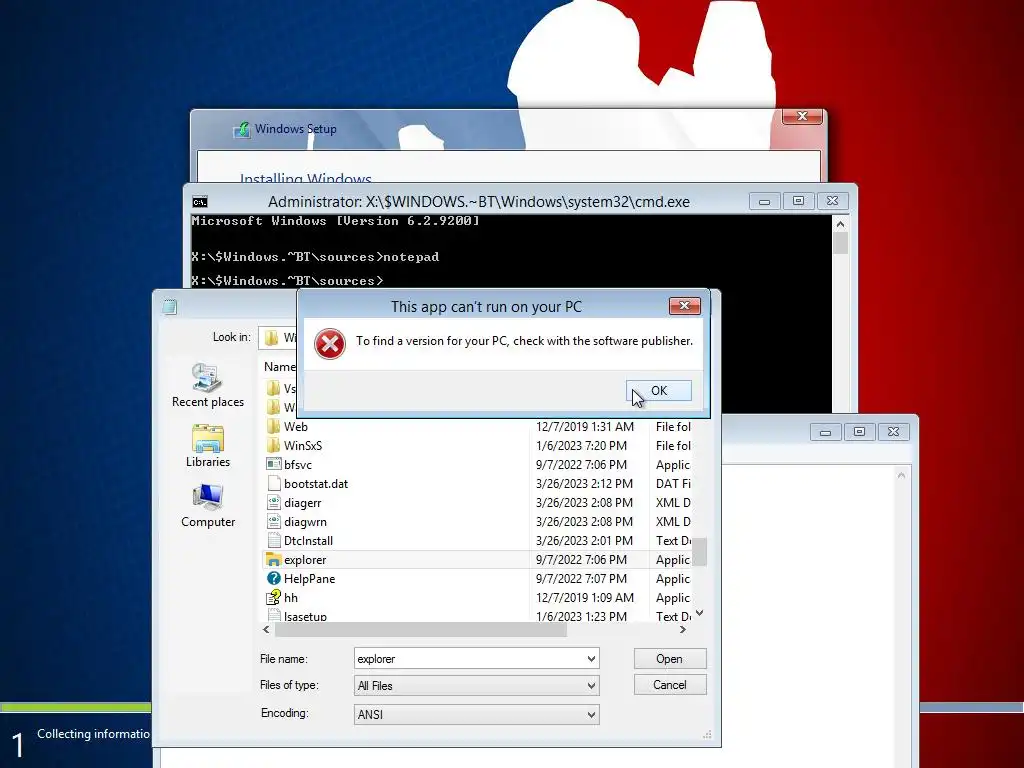
Task: Select Computer in the file dialog sidebar
Action: point(208,506)
